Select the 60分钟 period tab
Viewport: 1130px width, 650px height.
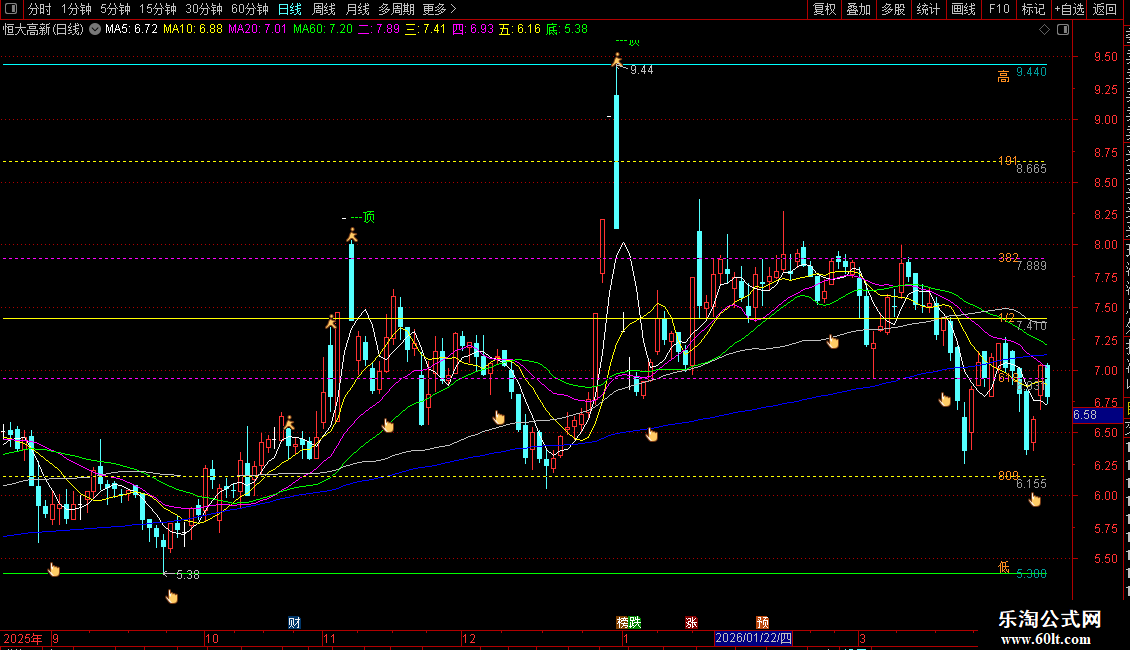(x=249, y=9)
